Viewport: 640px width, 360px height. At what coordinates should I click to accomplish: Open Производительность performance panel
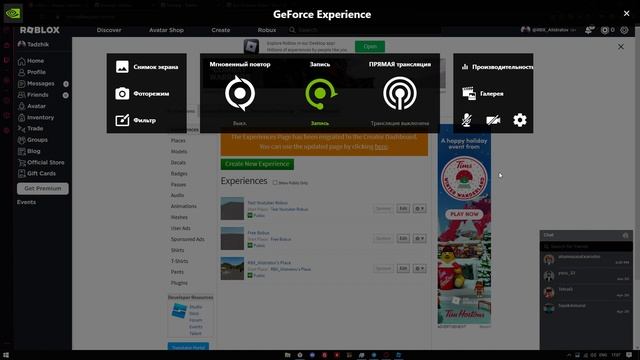pyautogui.click(x=497, y=67)
